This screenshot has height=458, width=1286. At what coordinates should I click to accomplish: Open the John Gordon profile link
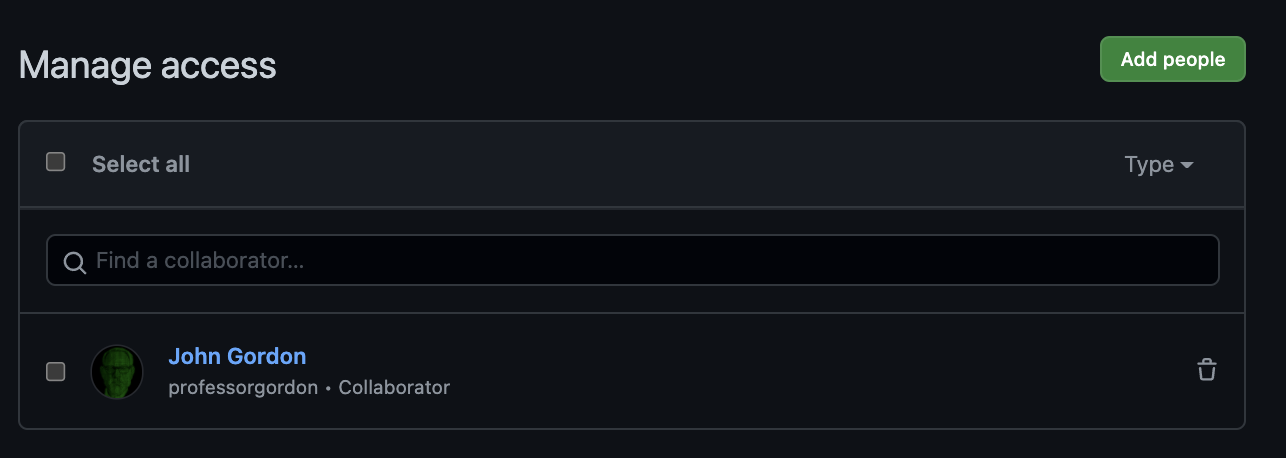[237, 356]
